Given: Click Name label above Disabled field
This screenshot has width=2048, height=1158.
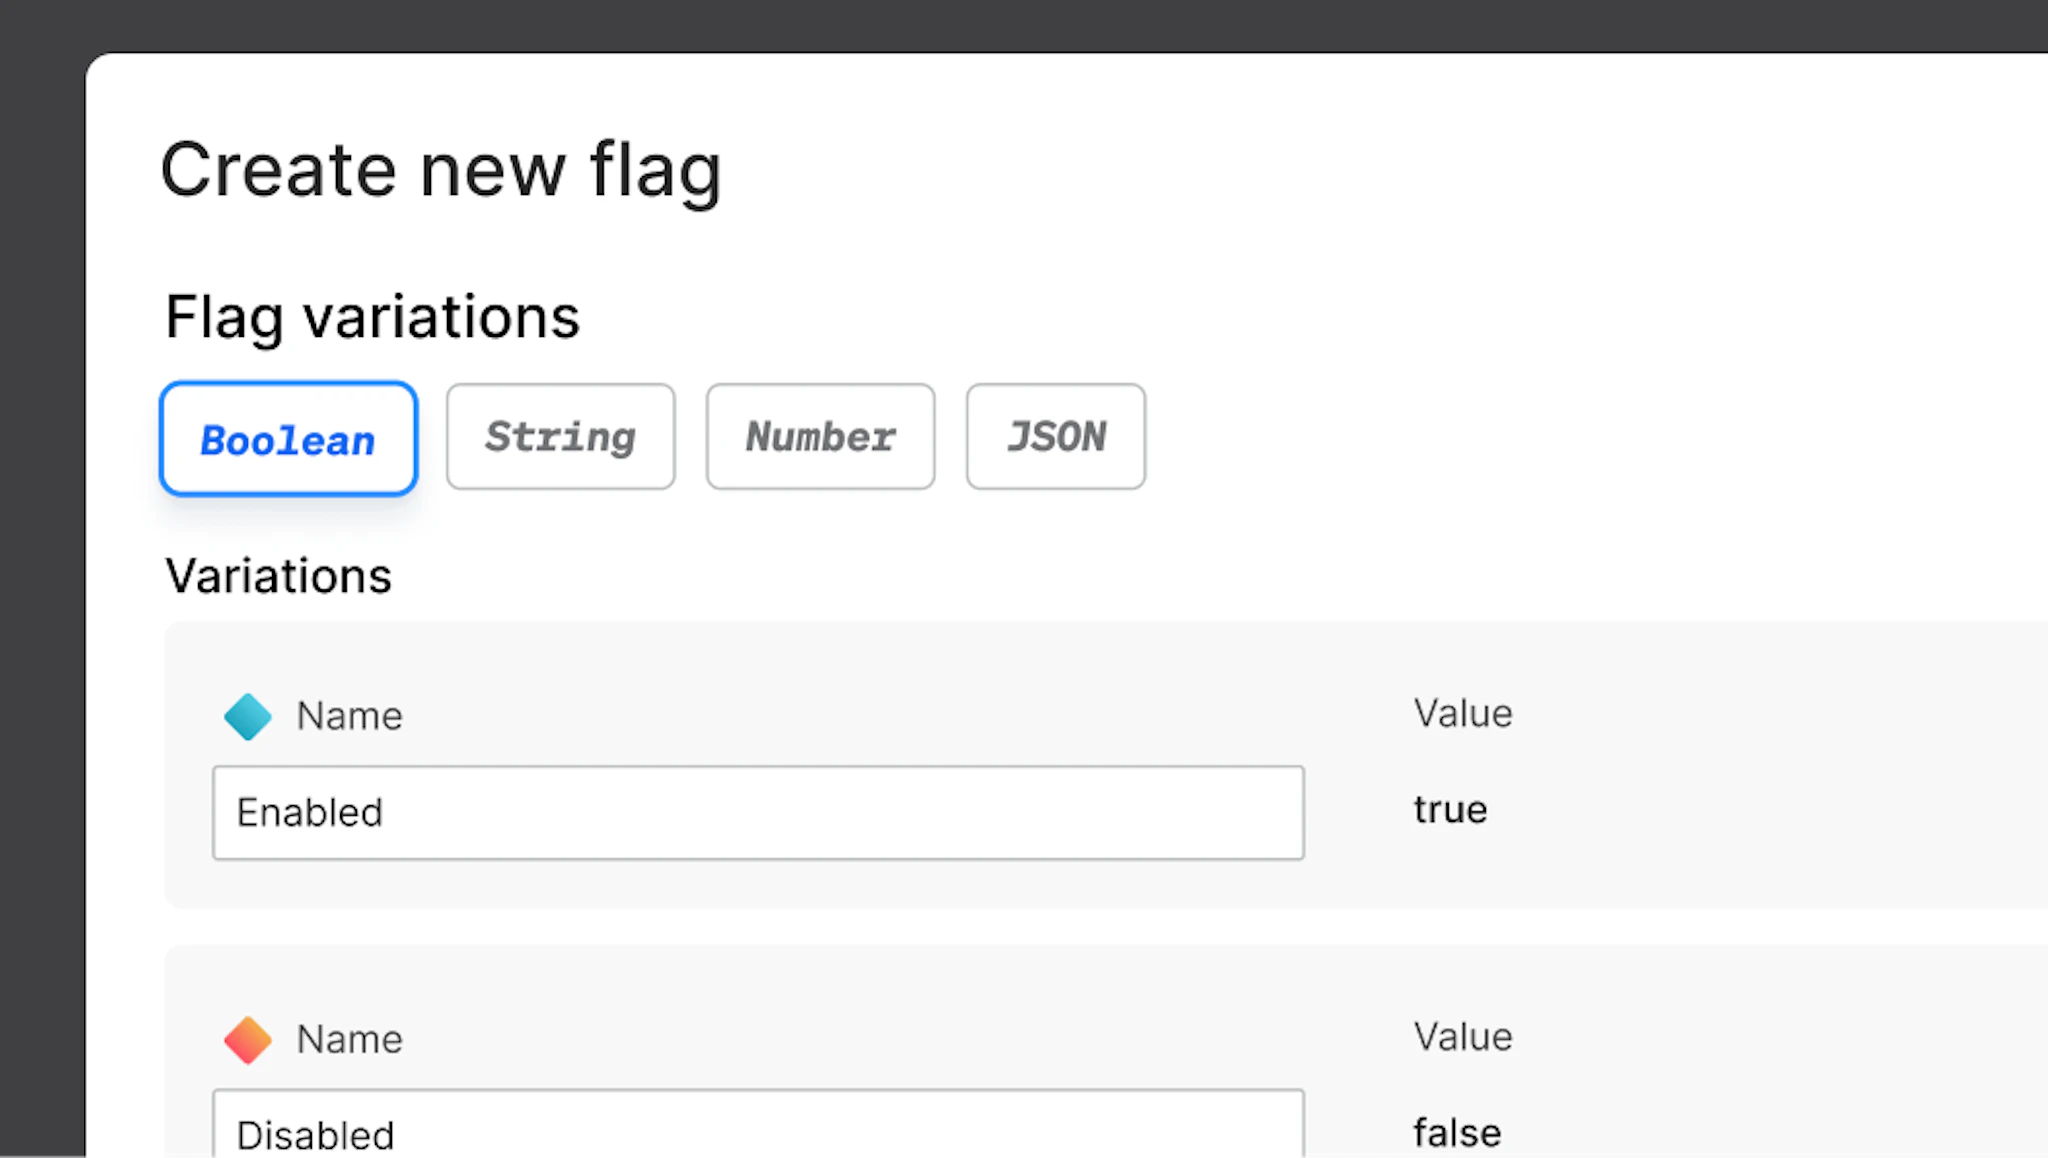Looking at the screenshot, I should click(x=349, y=1040).
